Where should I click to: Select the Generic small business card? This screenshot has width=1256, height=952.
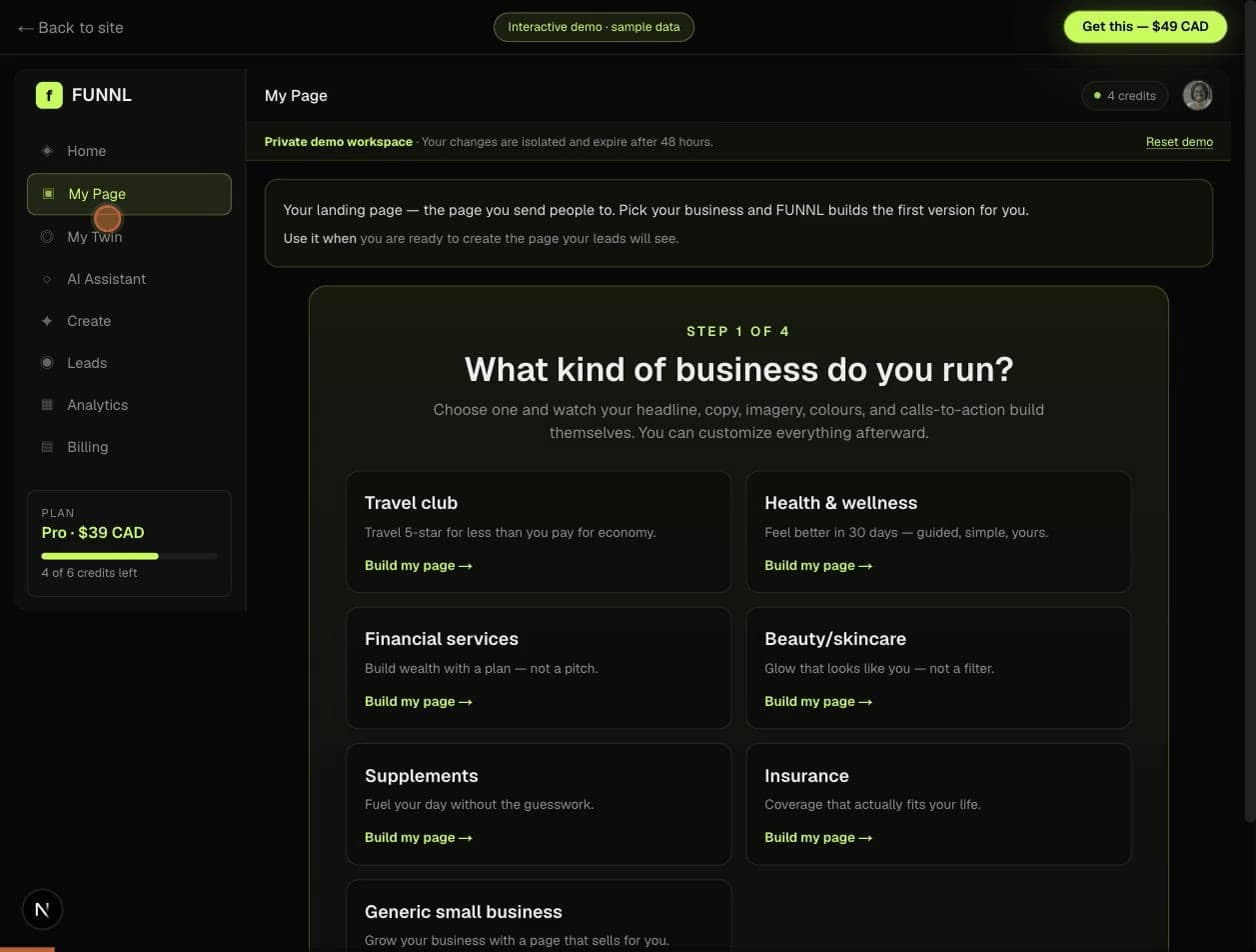539,915
